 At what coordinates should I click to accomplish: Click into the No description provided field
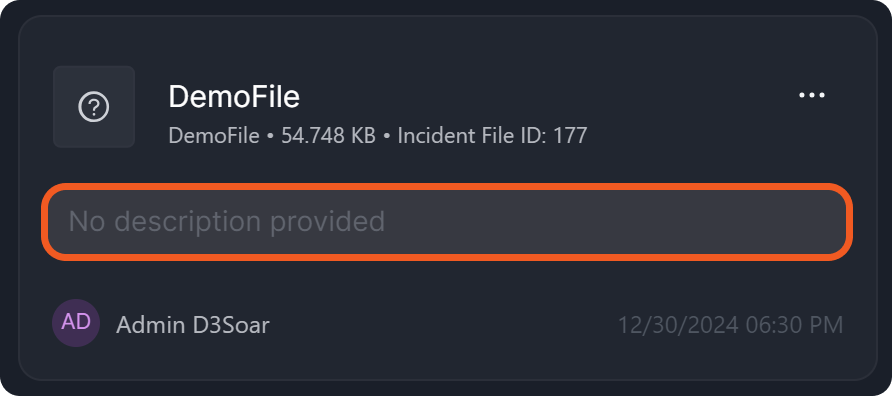(447, 222)
